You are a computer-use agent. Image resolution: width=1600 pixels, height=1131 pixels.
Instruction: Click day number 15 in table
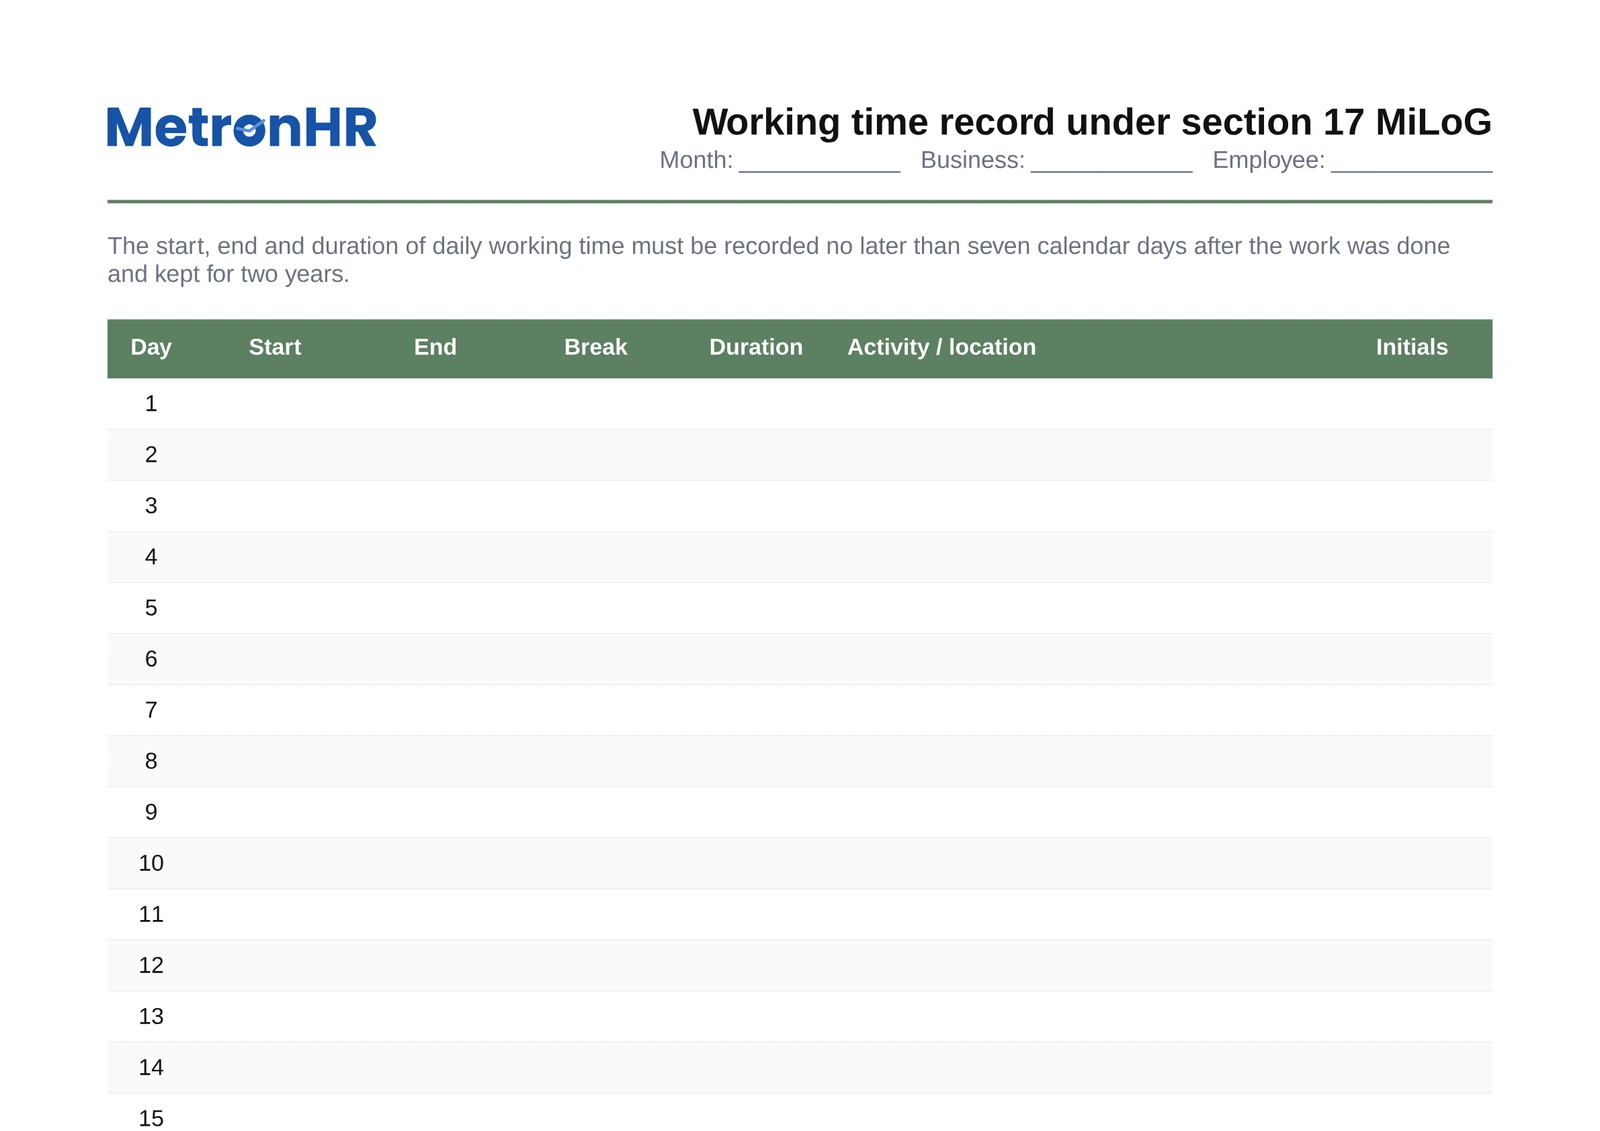151,1118
